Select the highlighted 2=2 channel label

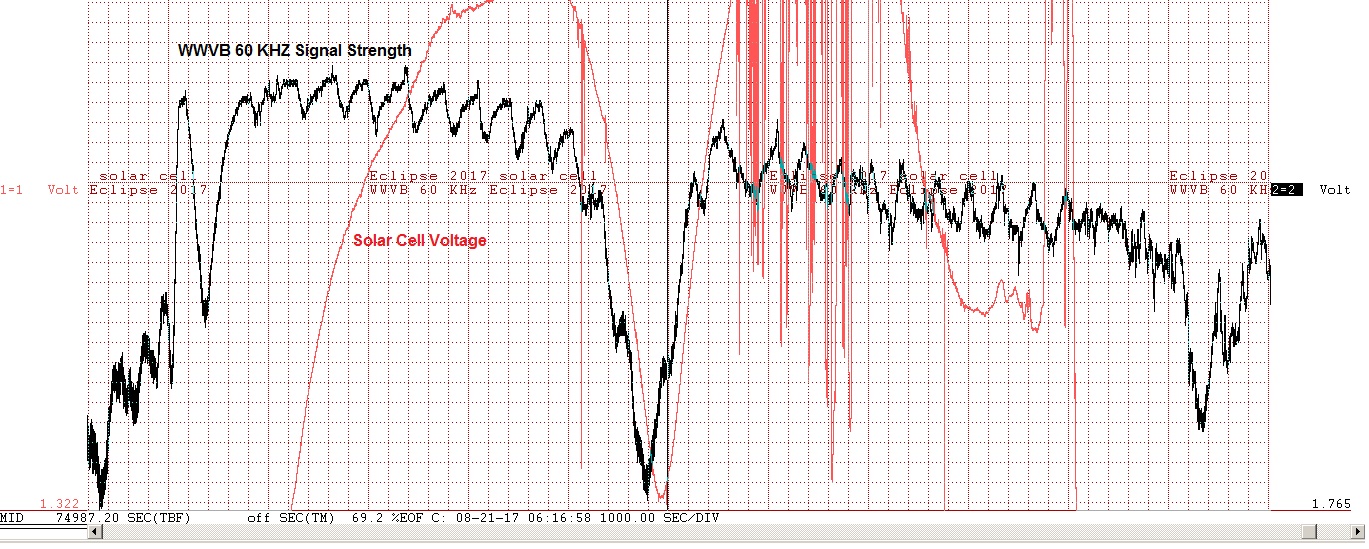[1286, 189]
